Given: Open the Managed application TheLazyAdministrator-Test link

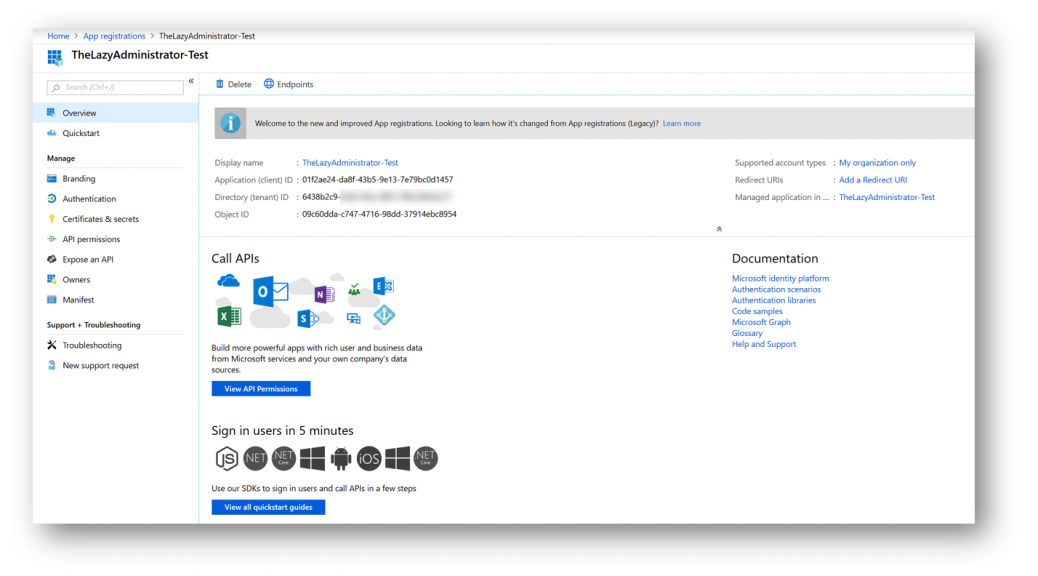Looking at the screenshot, I should point(886,197).
